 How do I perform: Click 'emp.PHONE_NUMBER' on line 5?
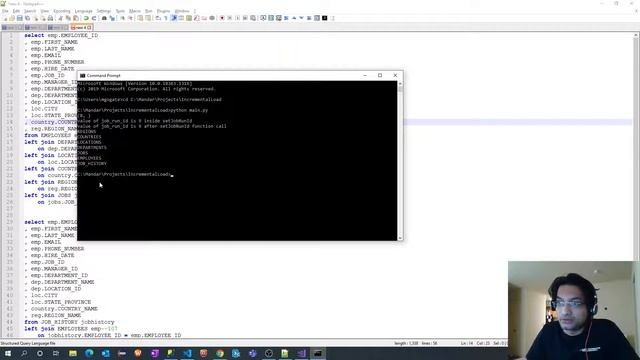point(57,62)
